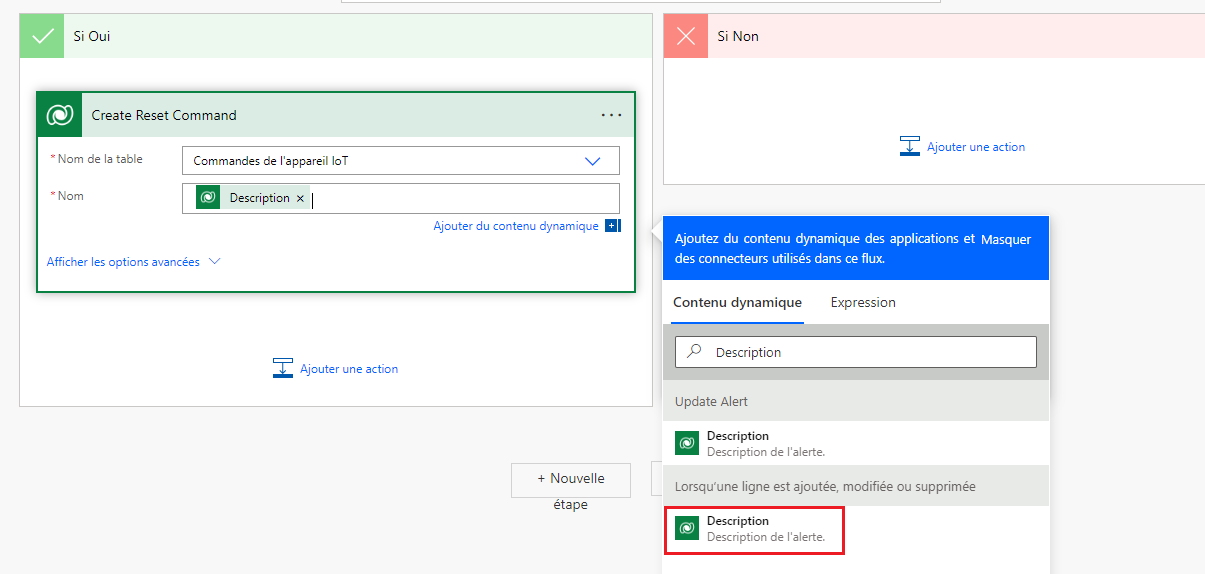1205x574 pixels.
Task: Click the Si Oui branch header
Action: 336,36
